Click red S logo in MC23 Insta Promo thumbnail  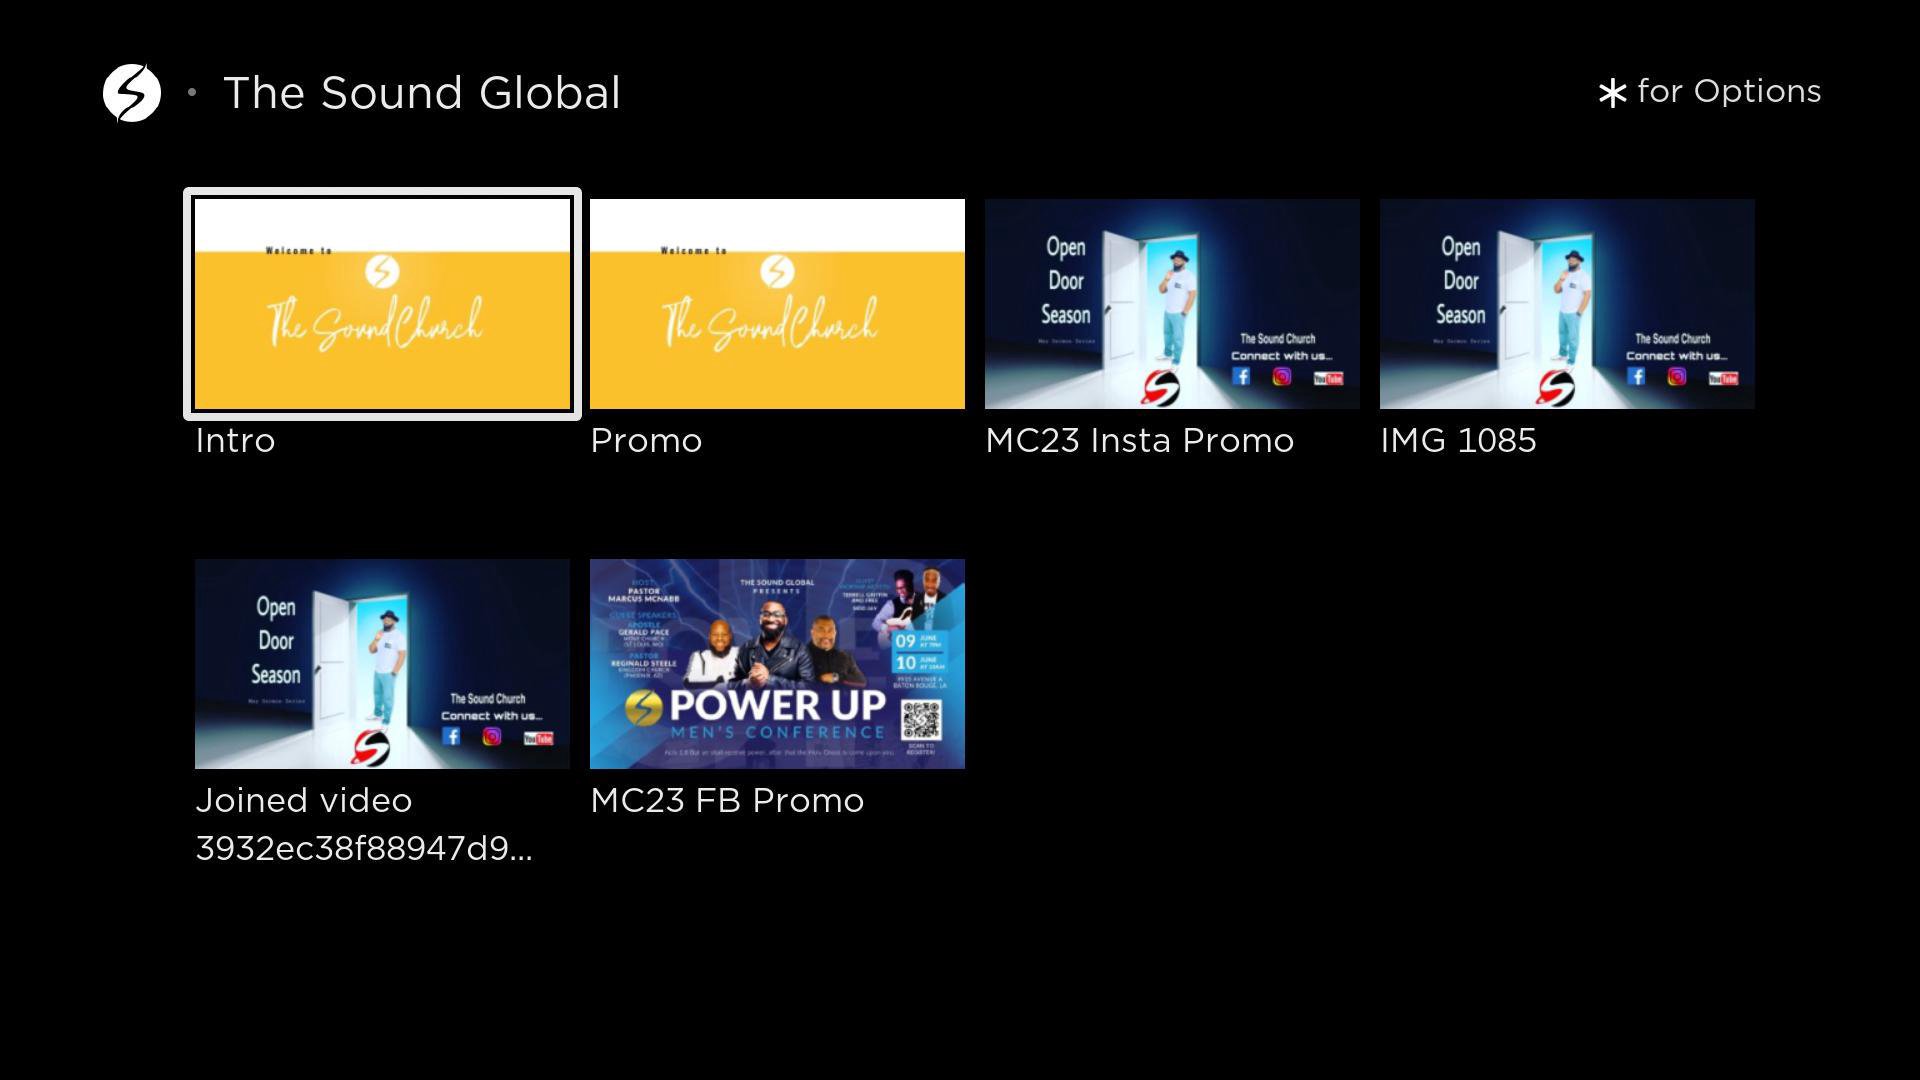tap(1160, 386)
